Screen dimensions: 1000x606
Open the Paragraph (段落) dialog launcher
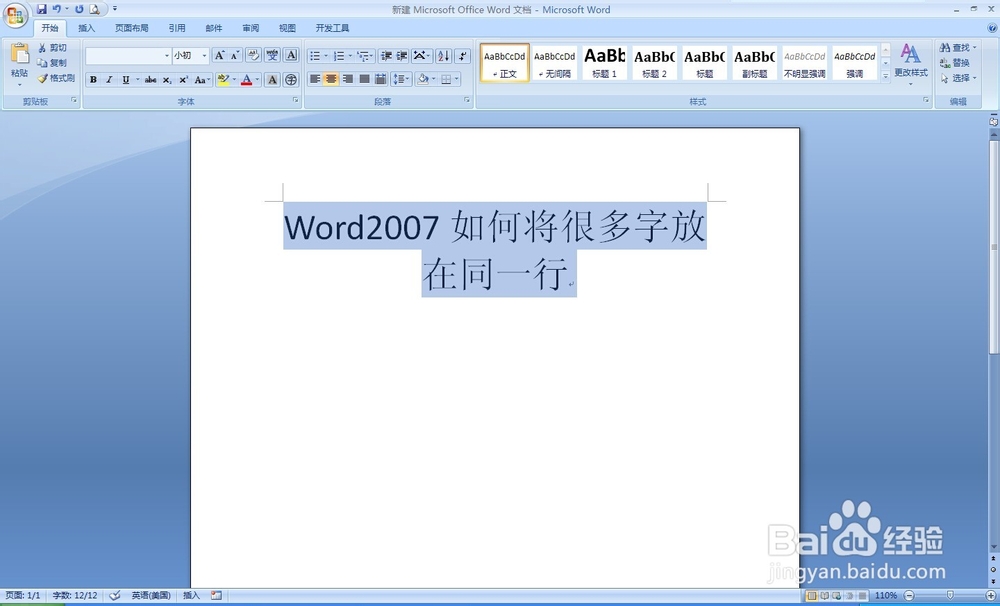click(467, 100)
